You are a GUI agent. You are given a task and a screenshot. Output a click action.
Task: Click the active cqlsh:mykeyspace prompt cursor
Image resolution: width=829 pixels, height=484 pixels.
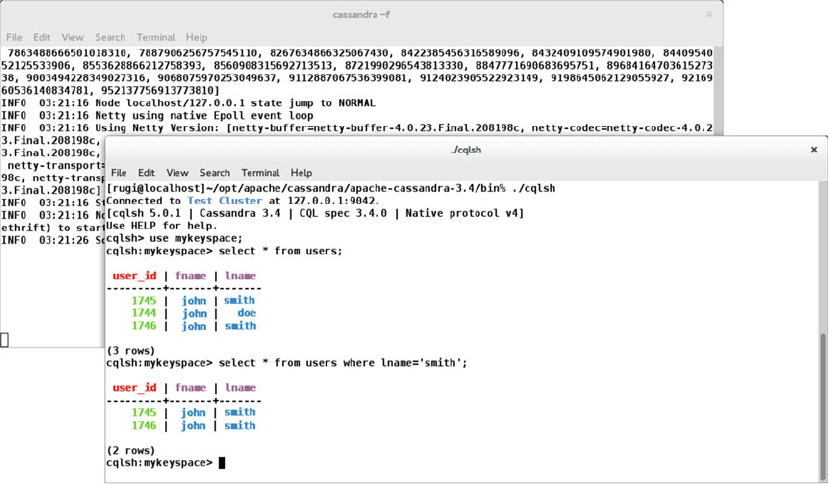222,463
